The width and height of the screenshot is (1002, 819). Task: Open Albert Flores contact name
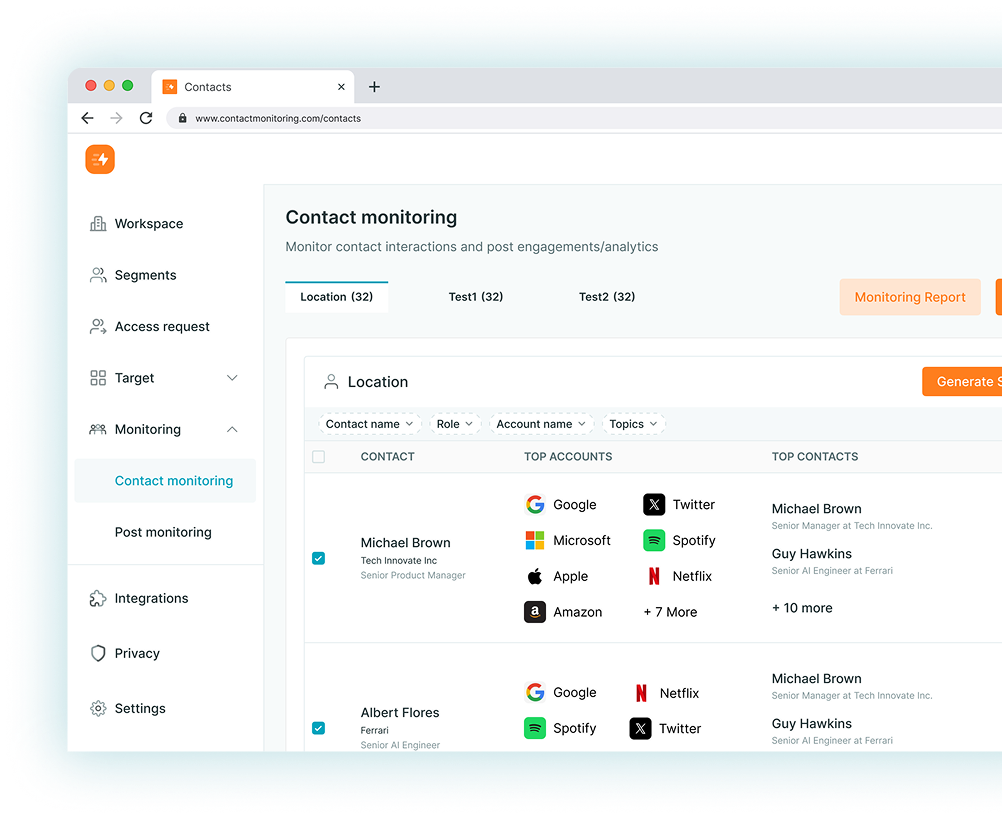pyautogui.click(x=400, y=712)
